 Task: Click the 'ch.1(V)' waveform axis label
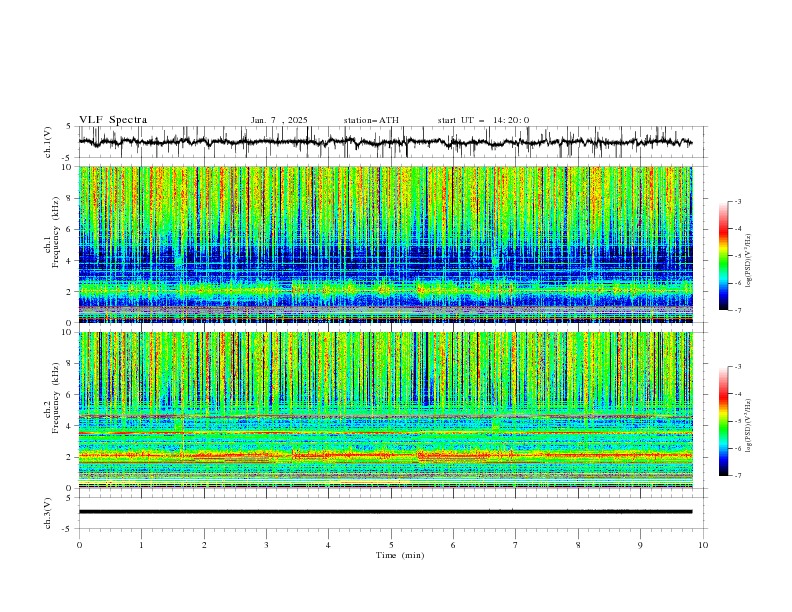pos(48,142)
